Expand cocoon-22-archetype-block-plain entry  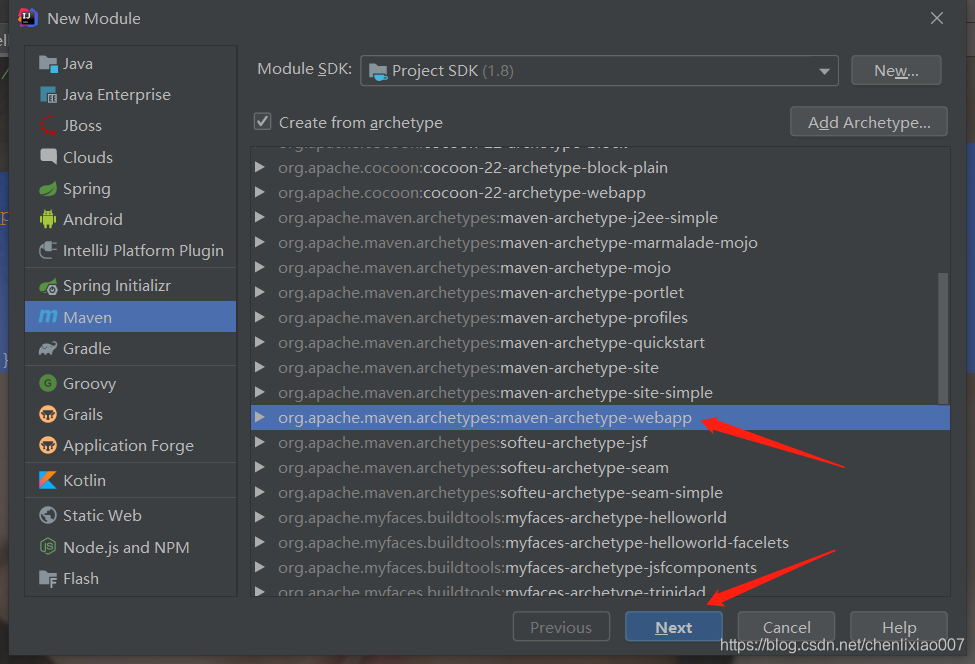click(x=260, y=167)
